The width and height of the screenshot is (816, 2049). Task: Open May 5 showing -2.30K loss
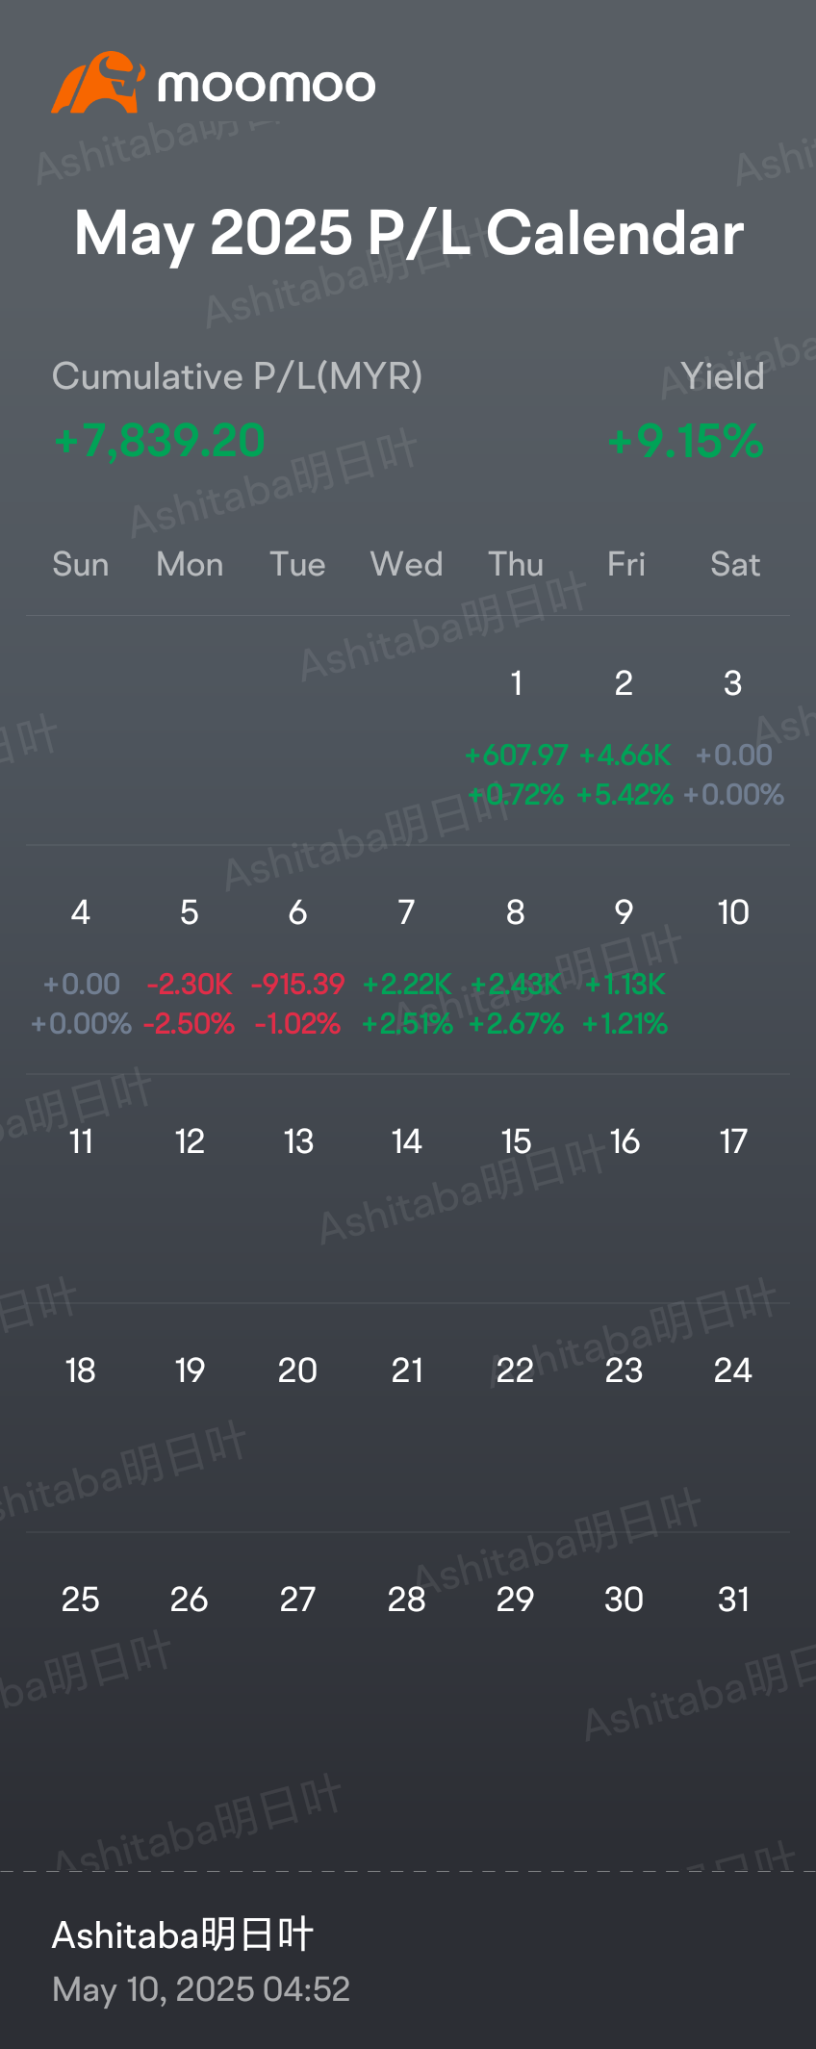point(189,967)
